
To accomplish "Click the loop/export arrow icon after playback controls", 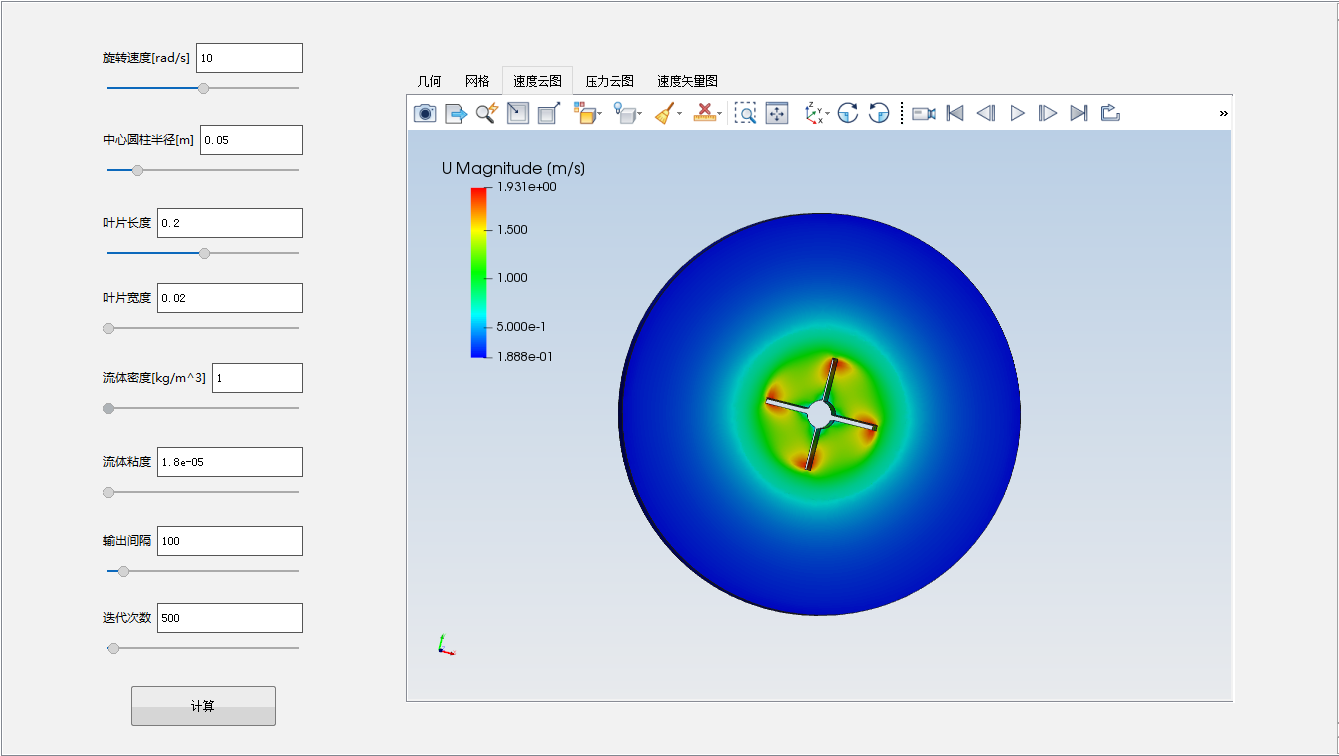I will [1110, 113].
